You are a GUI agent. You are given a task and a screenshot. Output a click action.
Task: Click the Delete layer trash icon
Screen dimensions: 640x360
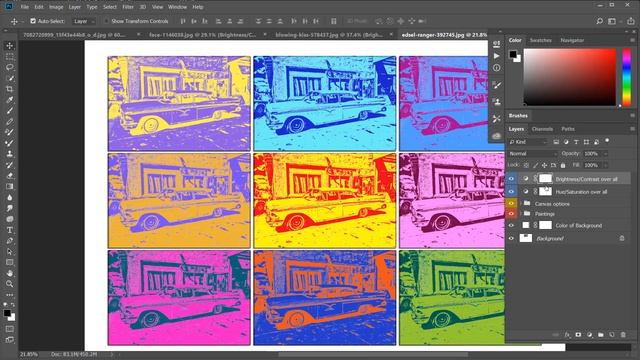(x=623, y=335)
